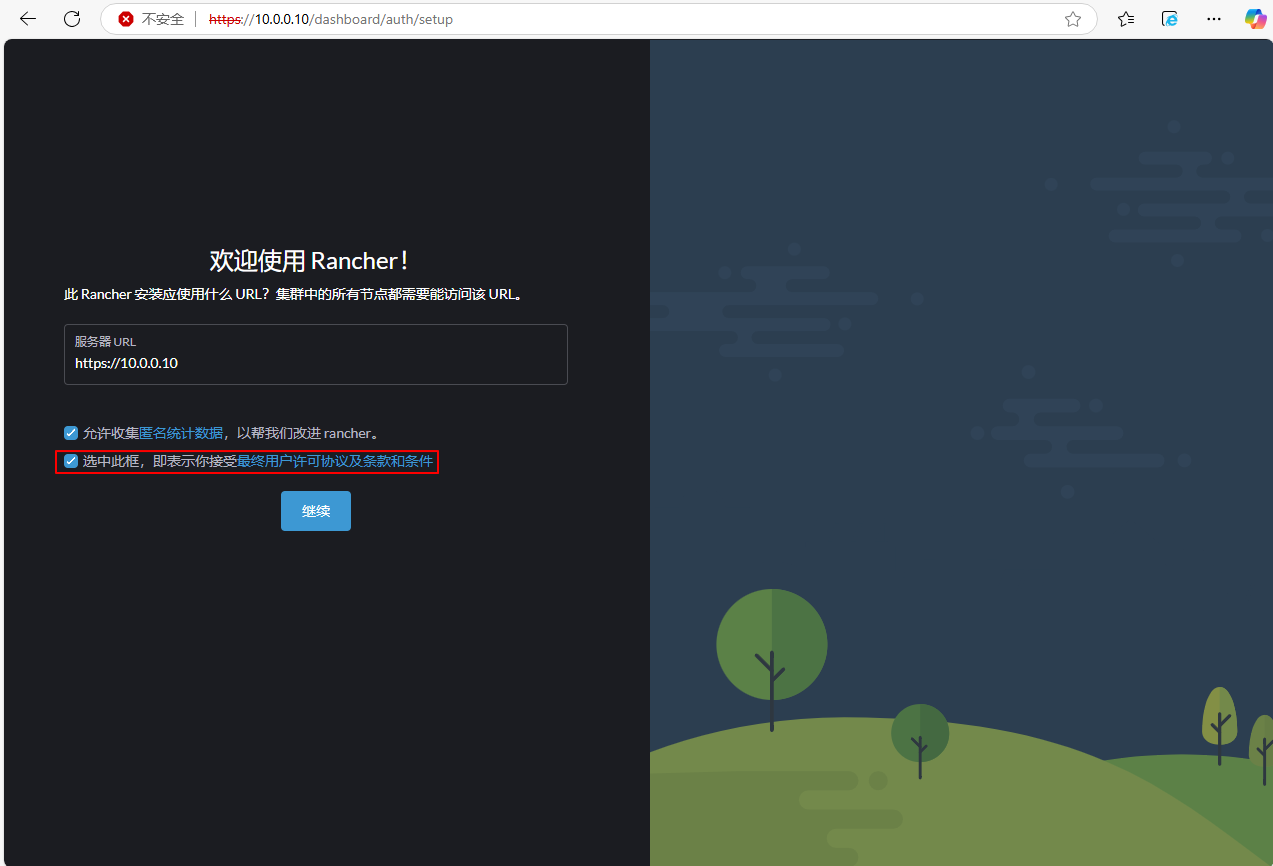Reload the page with the refresh icon
The image size is (1273, 866).
[x=72, y=19]
